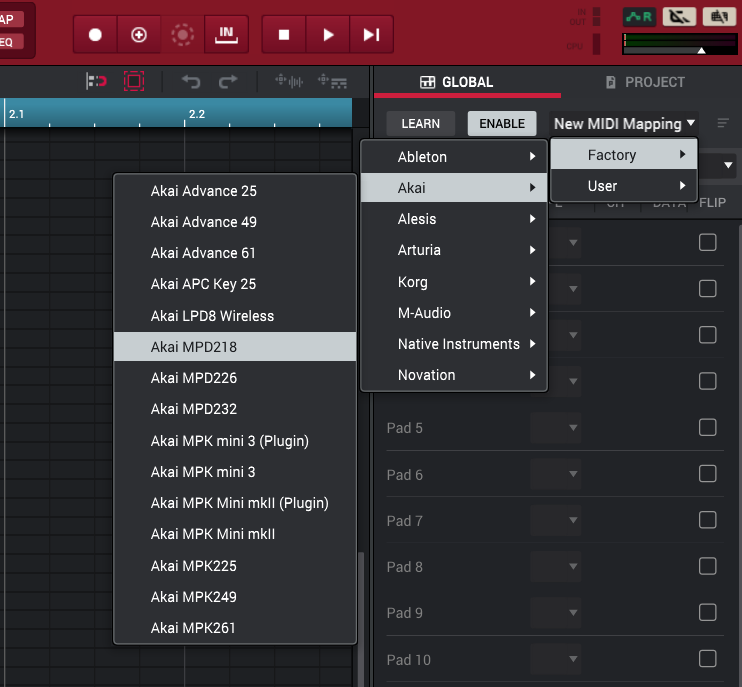Select Akai MPK261 preset
Screen dimensions: 742x687
[x=235, y=628]
